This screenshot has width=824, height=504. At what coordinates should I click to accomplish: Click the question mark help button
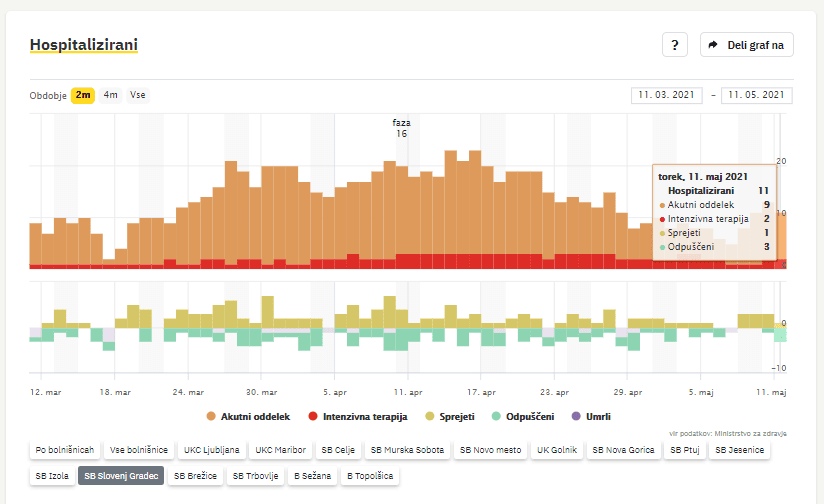click(x=674, y=45)
